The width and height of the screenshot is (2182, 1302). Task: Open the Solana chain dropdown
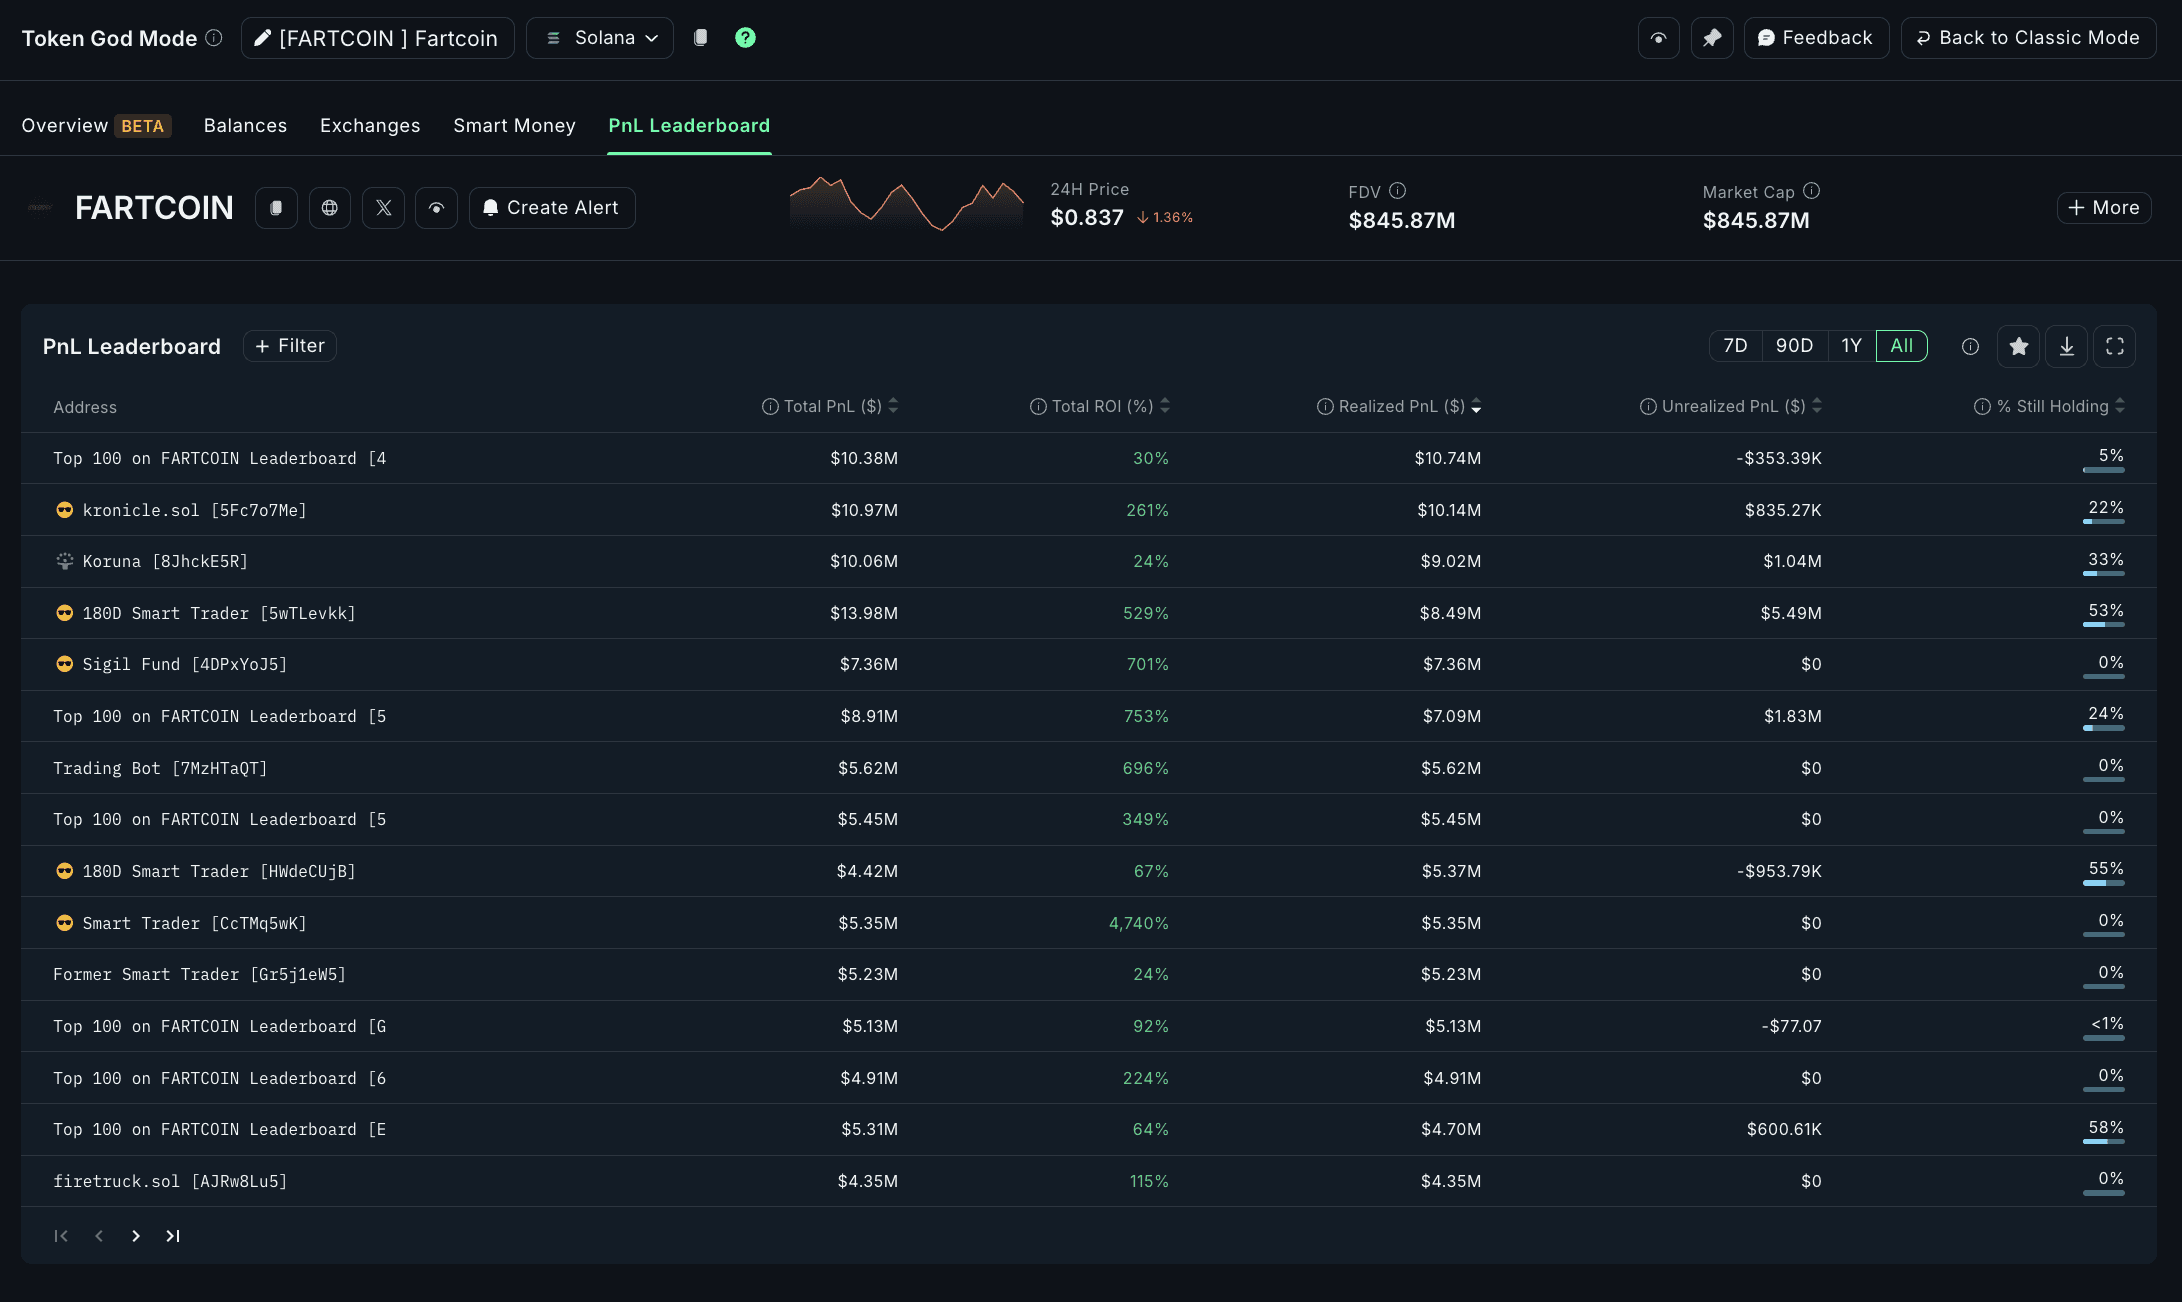point(600,38)
